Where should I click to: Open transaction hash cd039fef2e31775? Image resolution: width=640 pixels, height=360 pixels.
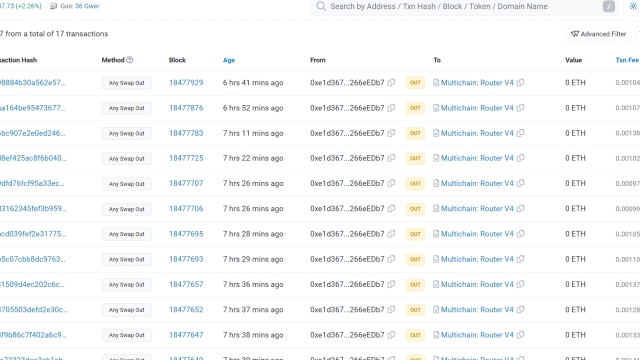[33, 234]
